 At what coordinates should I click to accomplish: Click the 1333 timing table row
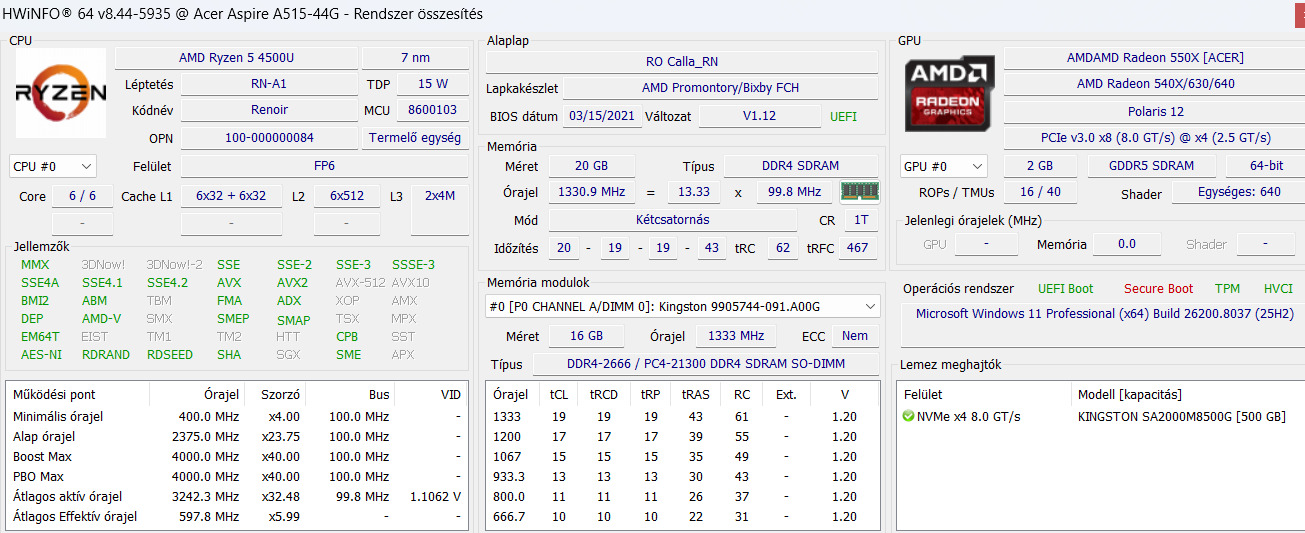coord(682,416)
